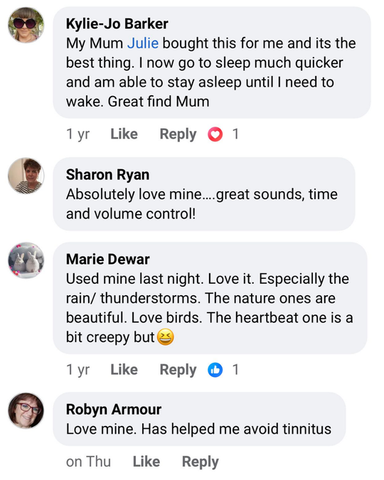Like Marie Dewar's comment

(124, 369)
